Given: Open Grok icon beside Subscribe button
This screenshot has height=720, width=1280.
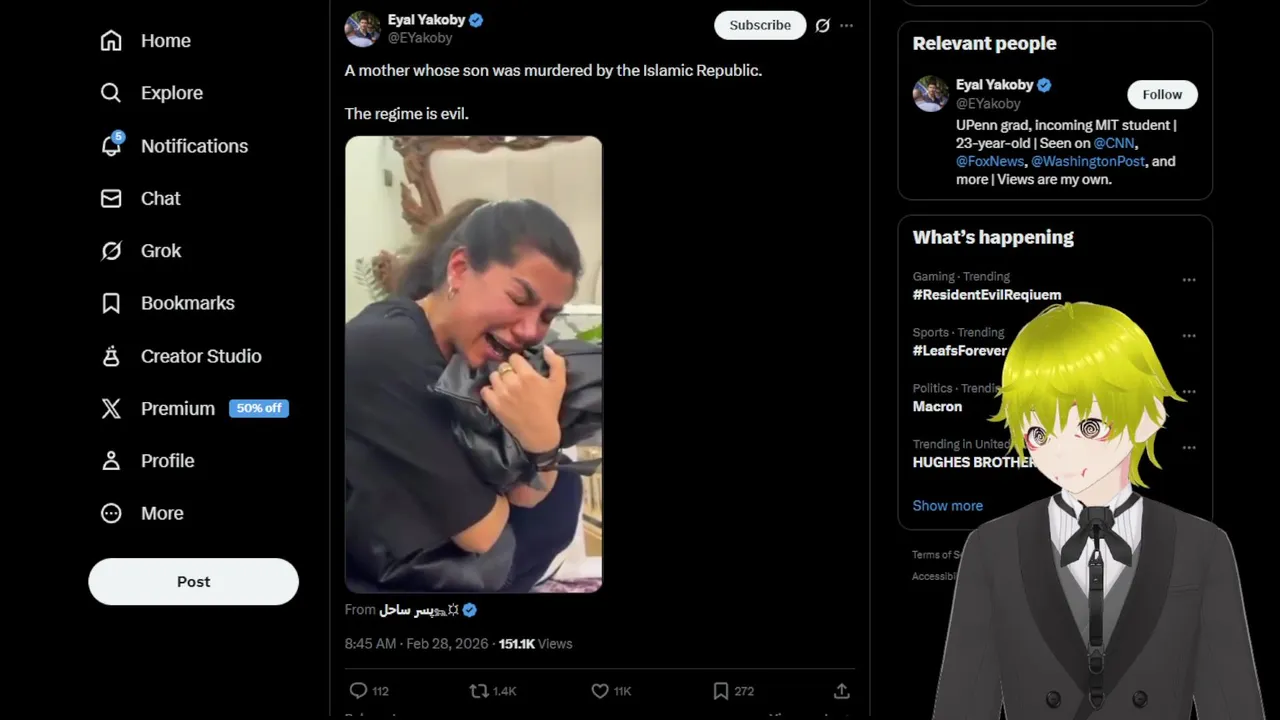Looking at the screenshot, I should click(822, 26).
